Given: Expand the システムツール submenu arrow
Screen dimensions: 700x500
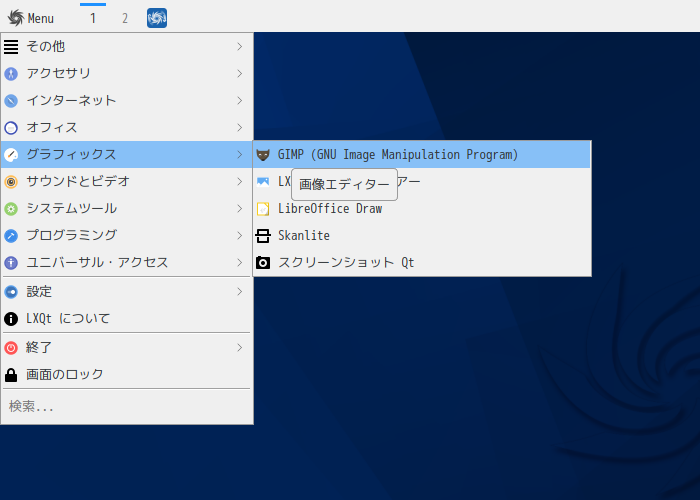Looking at the screenshot, I should 240,208.
